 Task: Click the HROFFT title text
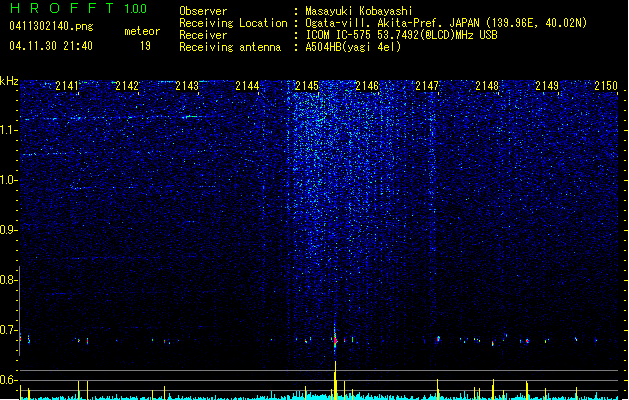[x=62, y=8]
